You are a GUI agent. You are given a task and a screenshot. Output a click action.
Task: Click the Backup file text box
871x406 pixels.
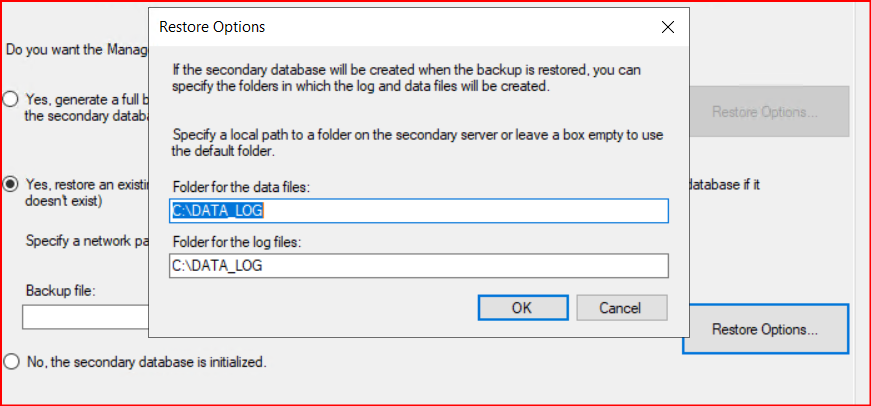tap(85, 317)
